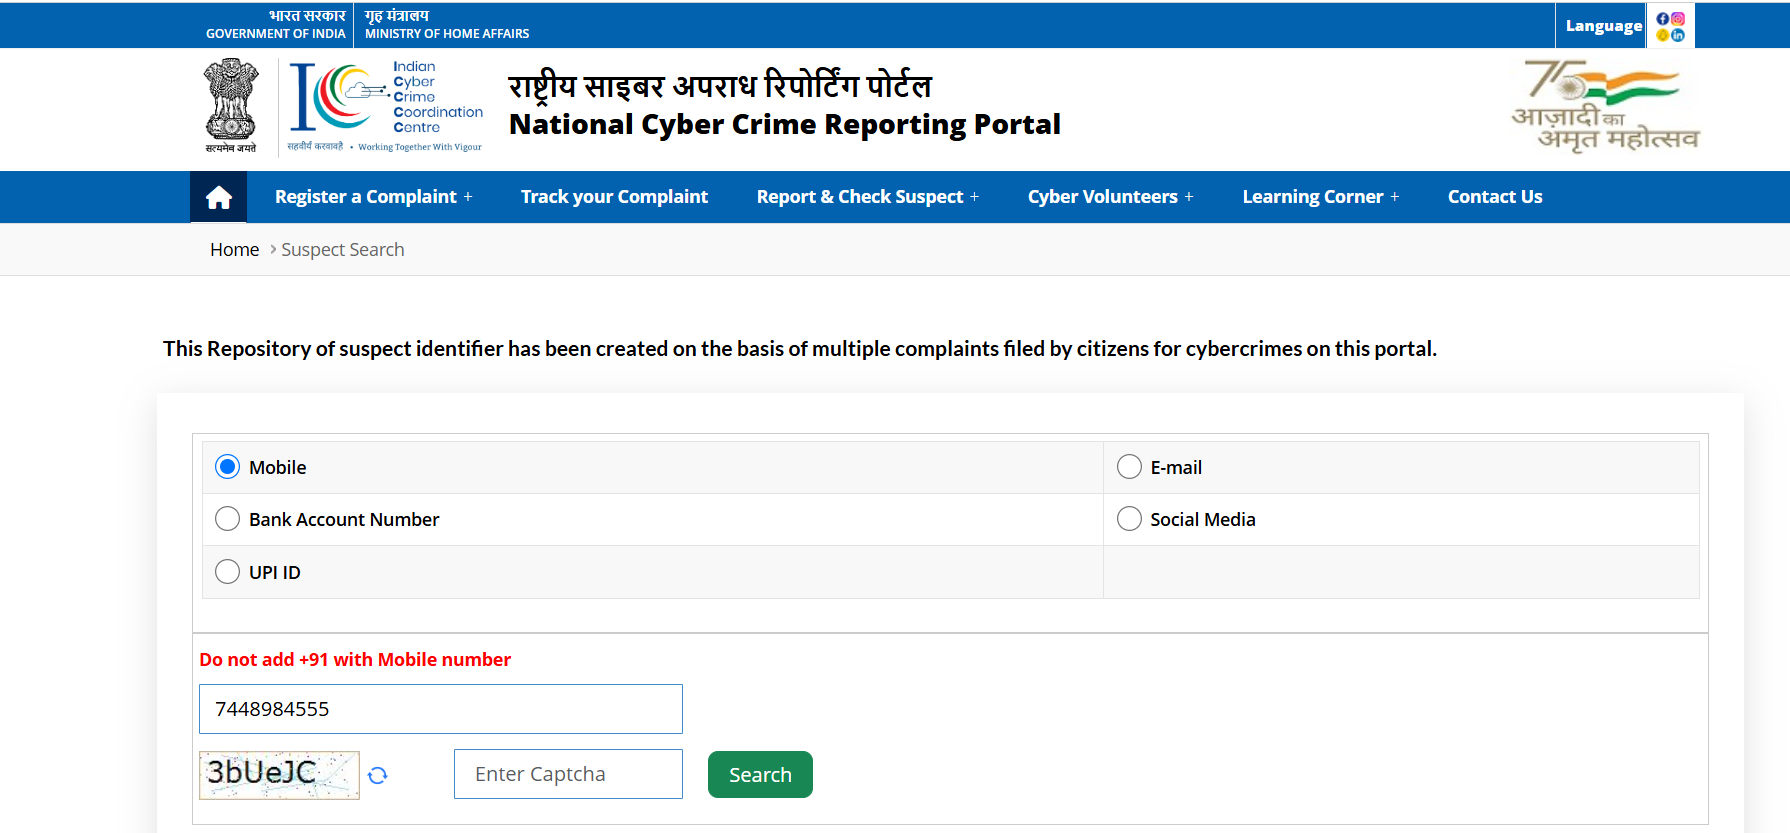Refresh the captcha image
The image size is (1790, 833).
(x=377, y=775)
